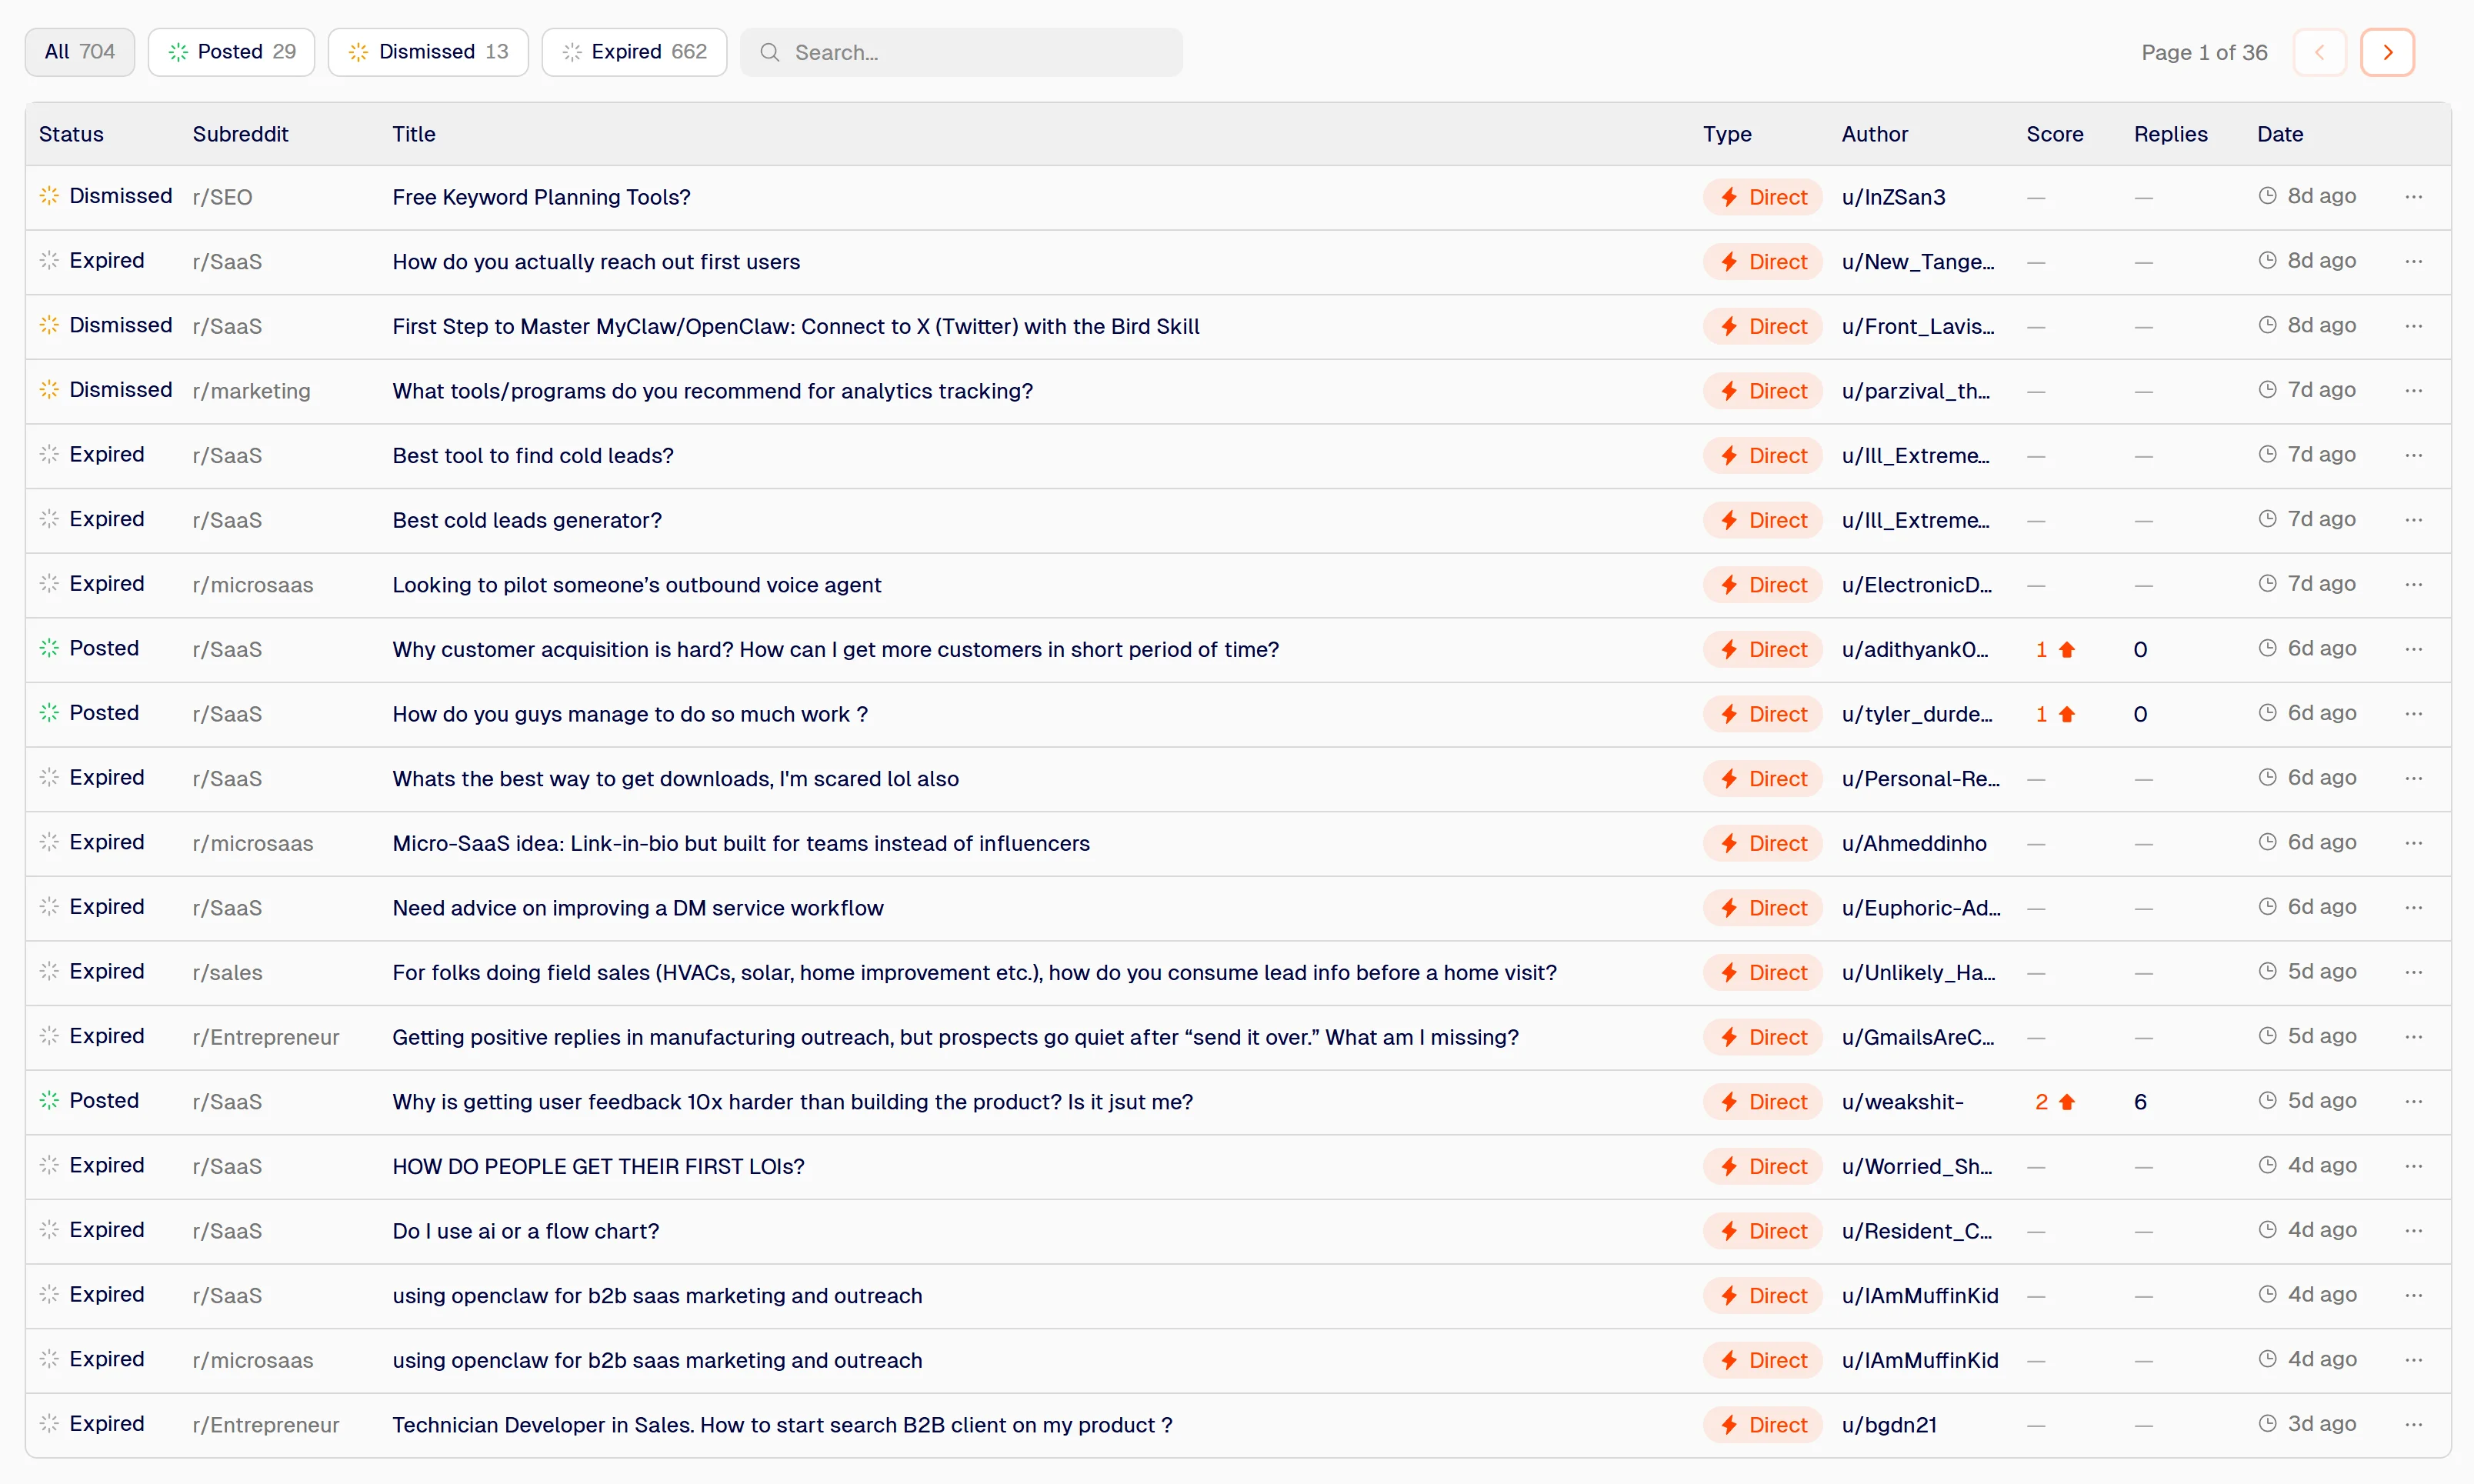
Task: Open the more options menu for HOW DO PEOPLE GET THEIR FIRST LOIs
Action: (2413, 1166)
